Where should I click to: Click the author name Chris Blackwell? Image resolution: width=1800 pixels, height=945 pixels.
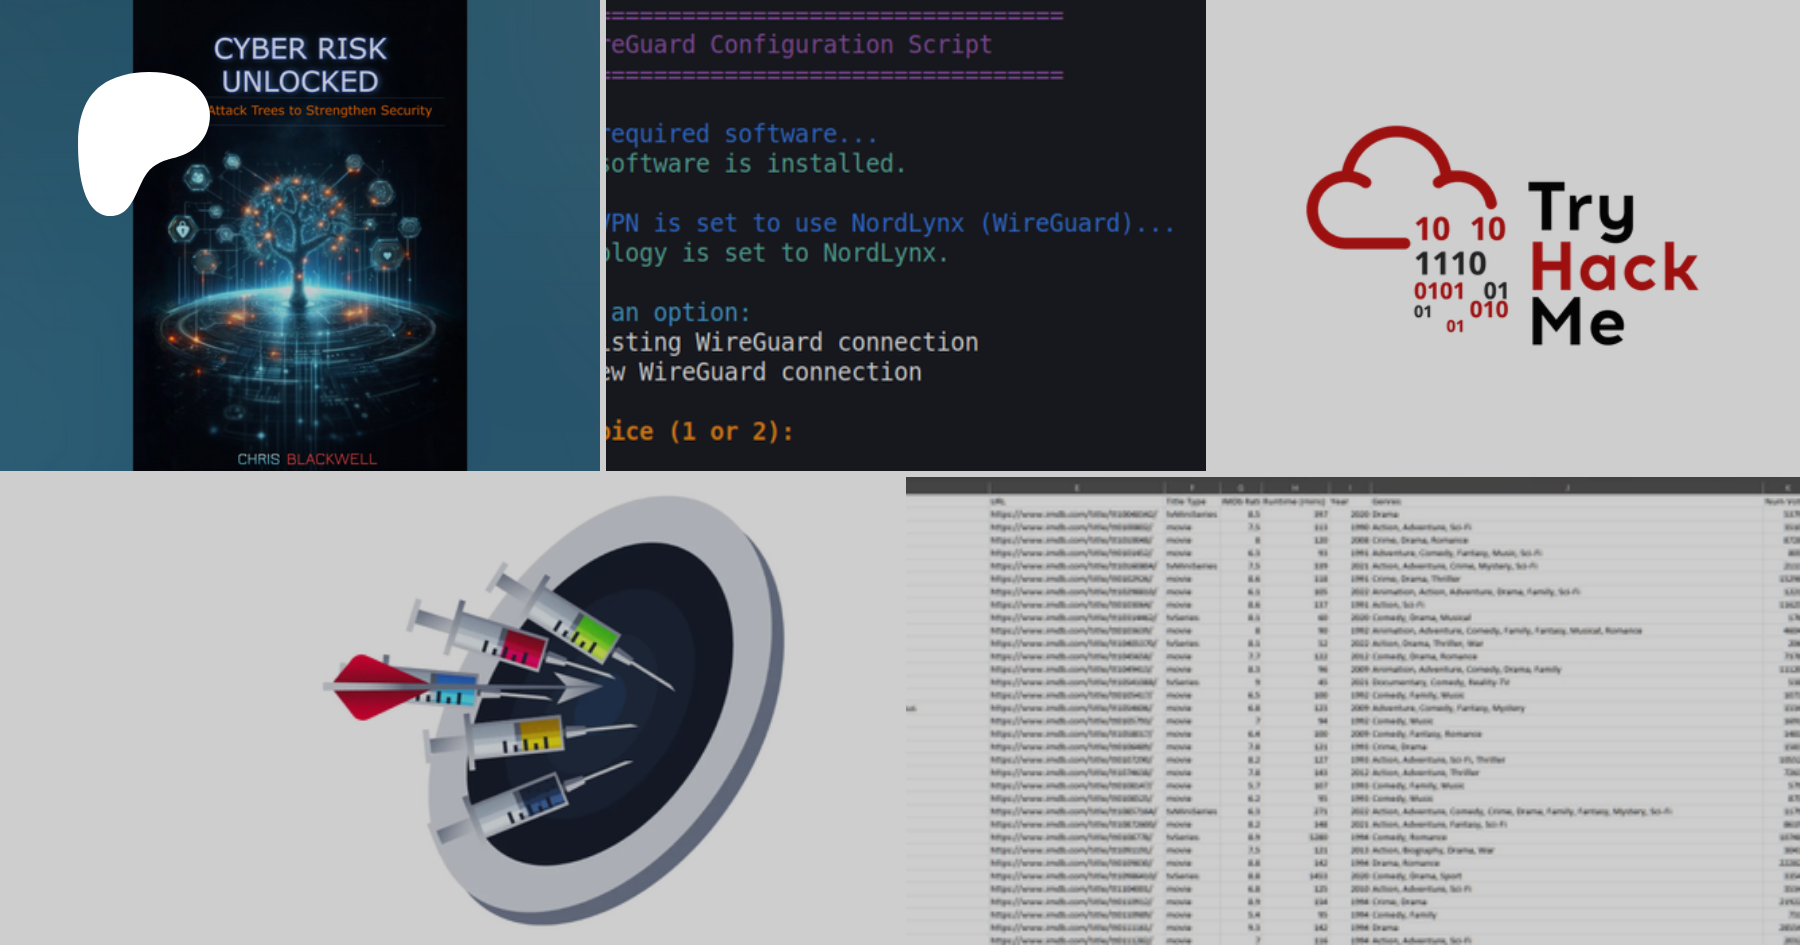pyautogui.click(x=306, y=459)
